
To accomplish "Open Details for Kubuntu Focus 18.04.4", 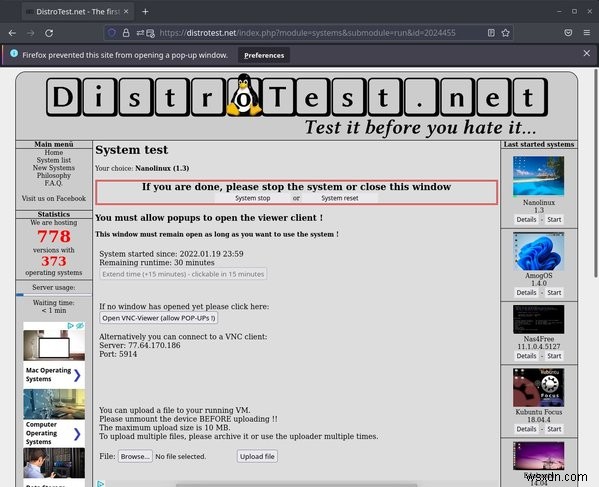I will [526, 429].
